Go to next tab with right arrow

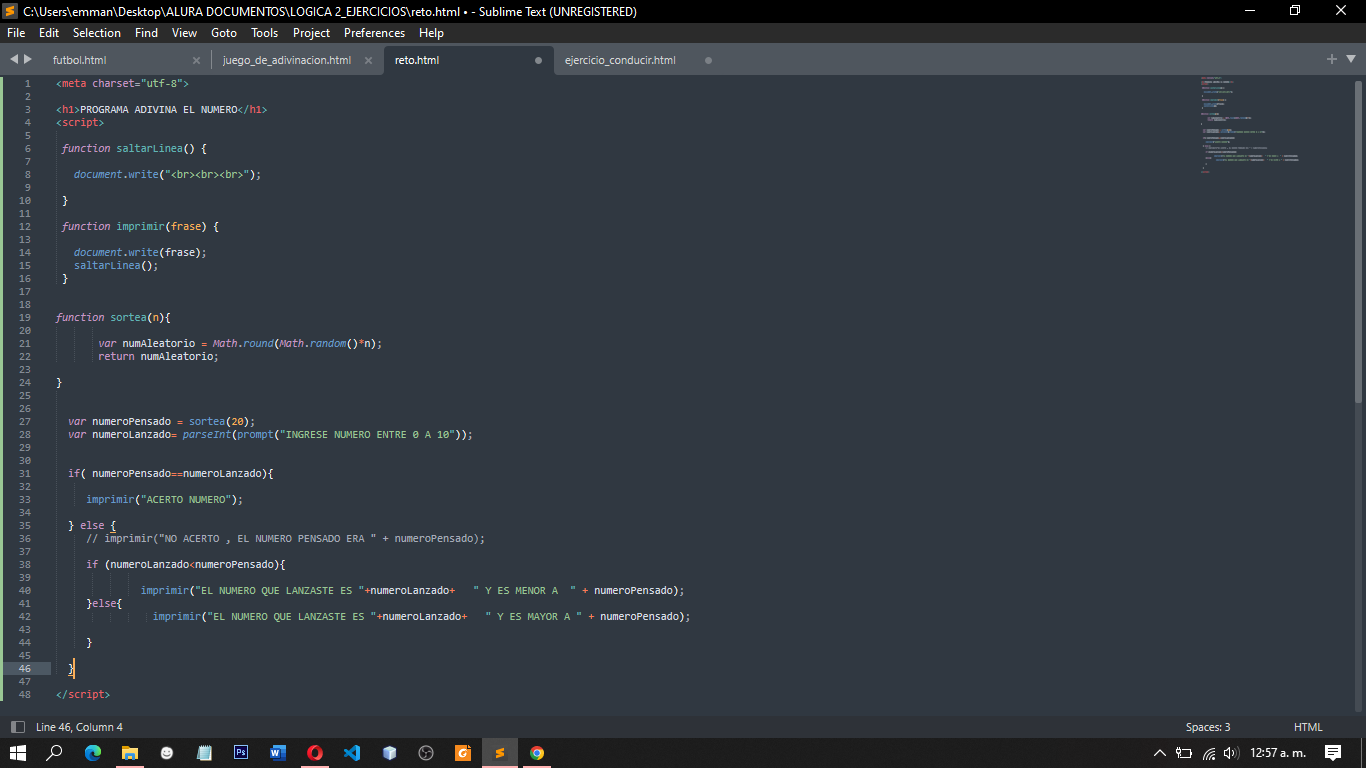point(28,60)
